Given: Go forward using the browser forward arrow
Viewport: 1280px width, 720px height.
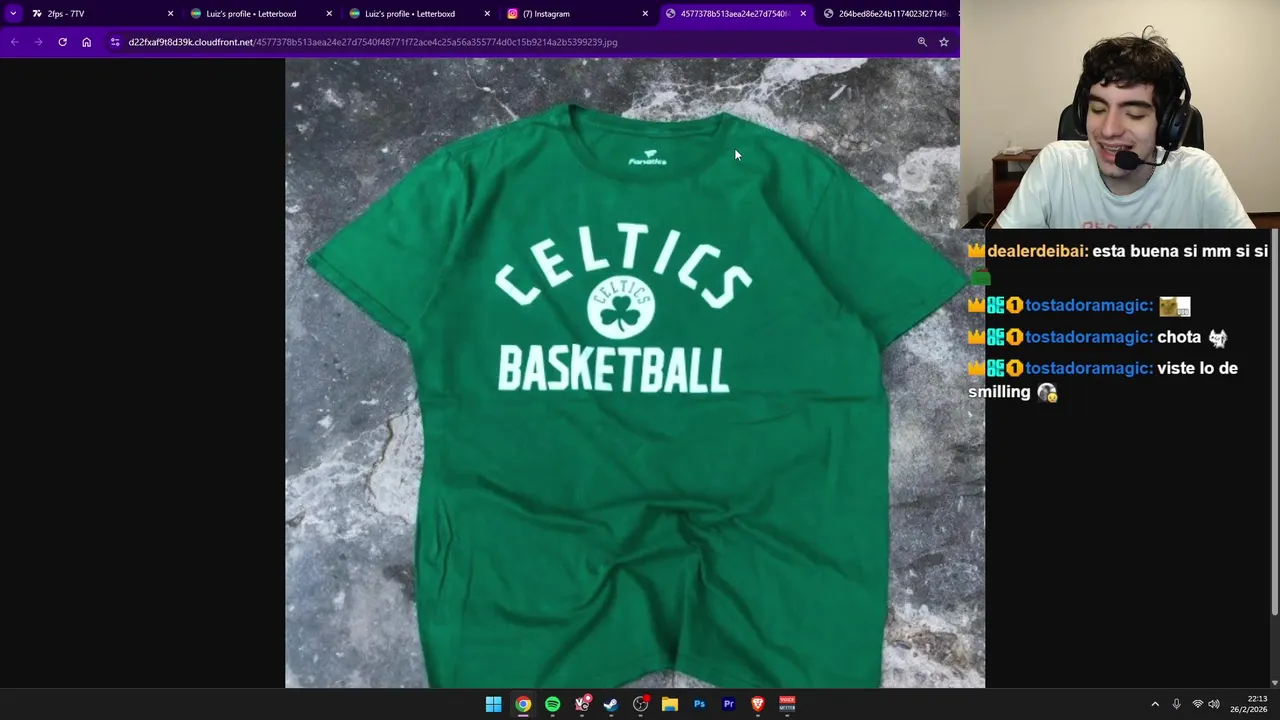Looking at the screenshot, I should (x=38, y=42).
